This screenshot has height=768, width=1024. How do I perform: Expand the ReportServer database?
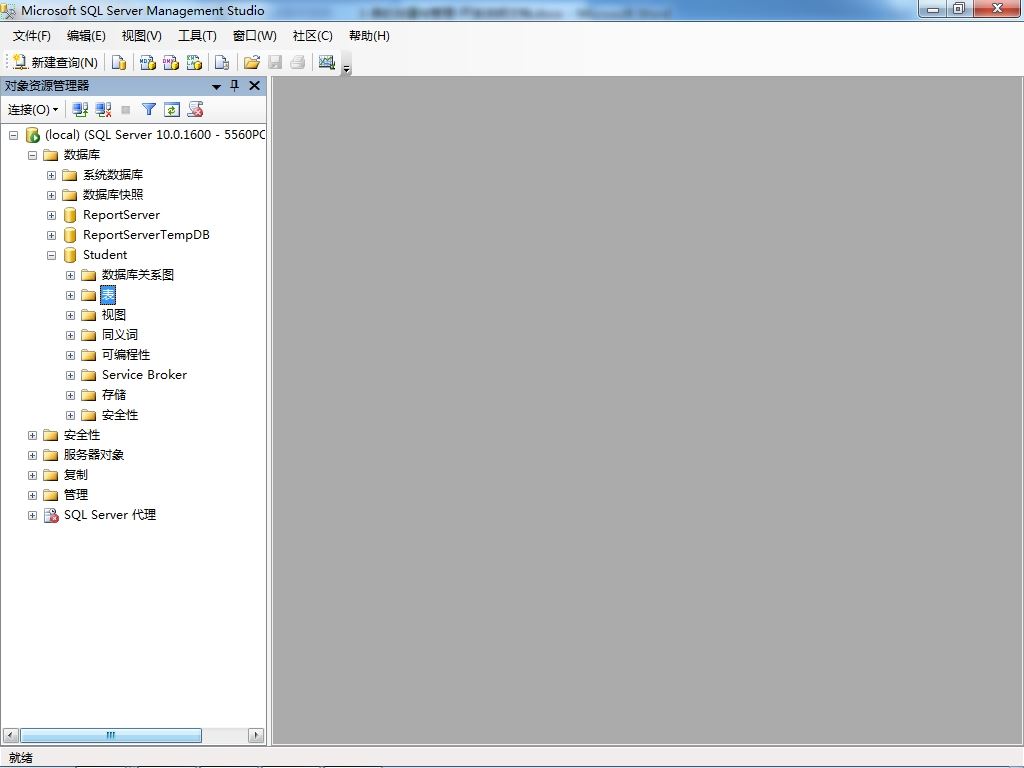[x=51, y=216]
